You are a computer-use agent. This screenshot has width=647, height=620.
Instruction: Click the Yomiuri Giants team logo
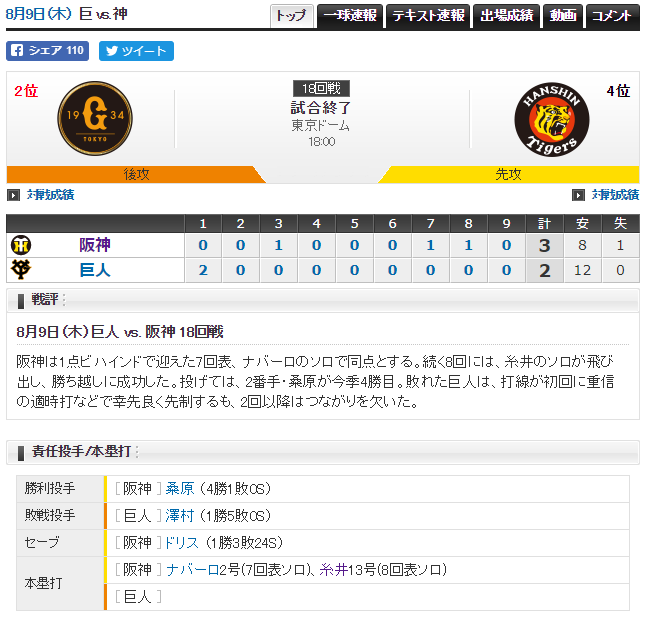[95, 118]
